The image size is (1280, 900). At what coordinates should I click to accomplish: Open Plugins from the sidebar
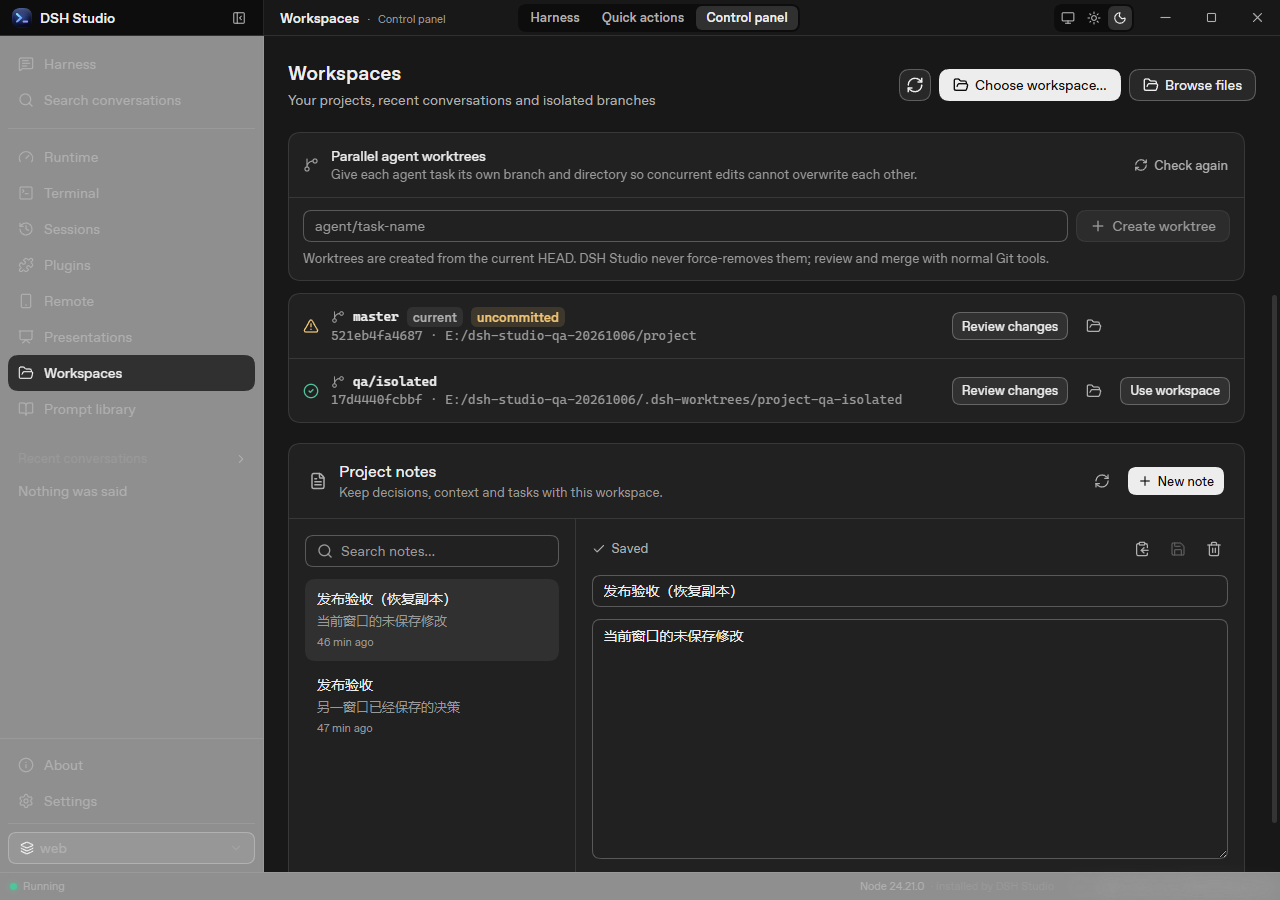(131, 265)
